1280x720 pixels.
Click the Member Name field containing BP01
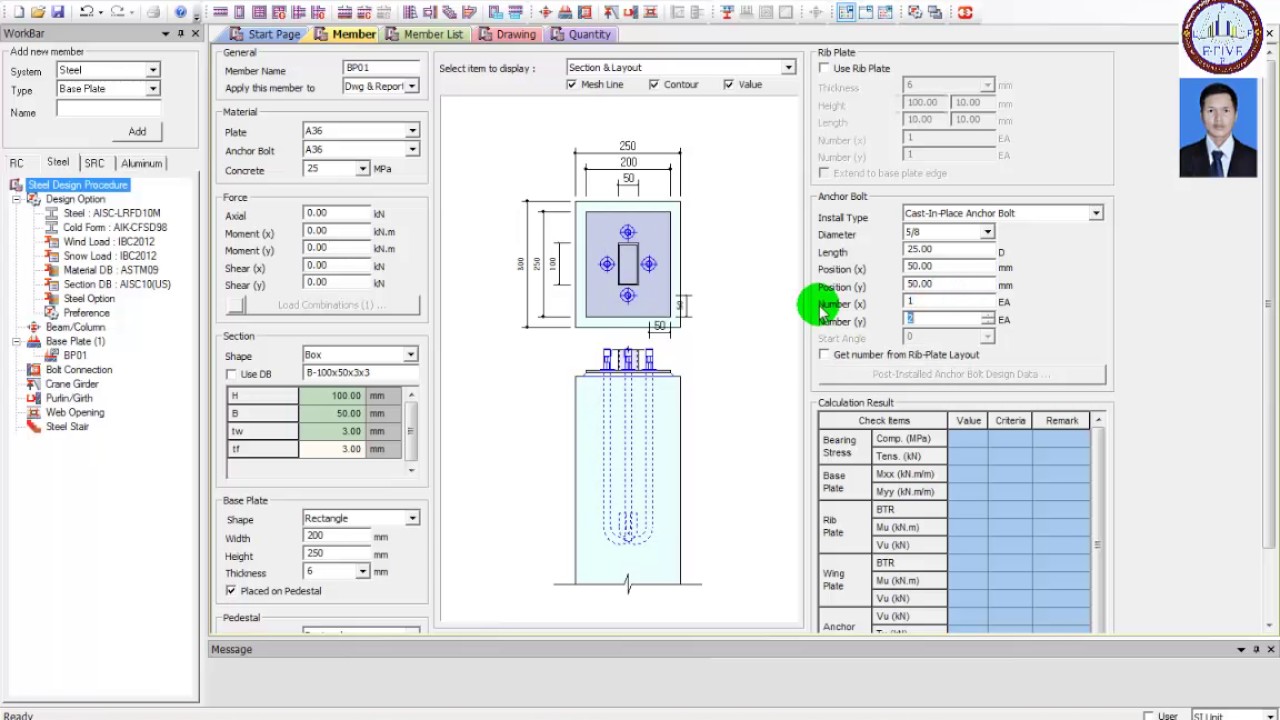click(381, 68)
